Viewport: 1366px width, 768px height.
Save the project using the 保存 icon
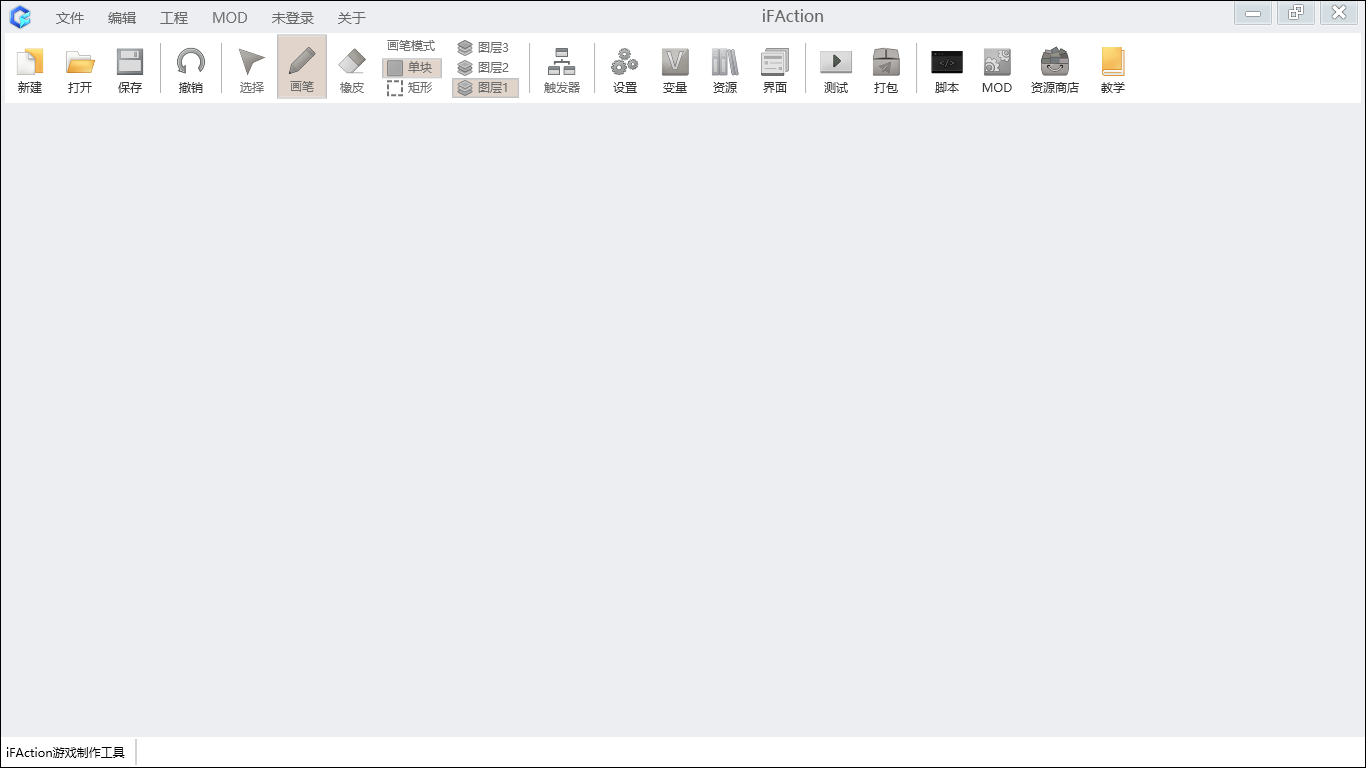(130, 70)
